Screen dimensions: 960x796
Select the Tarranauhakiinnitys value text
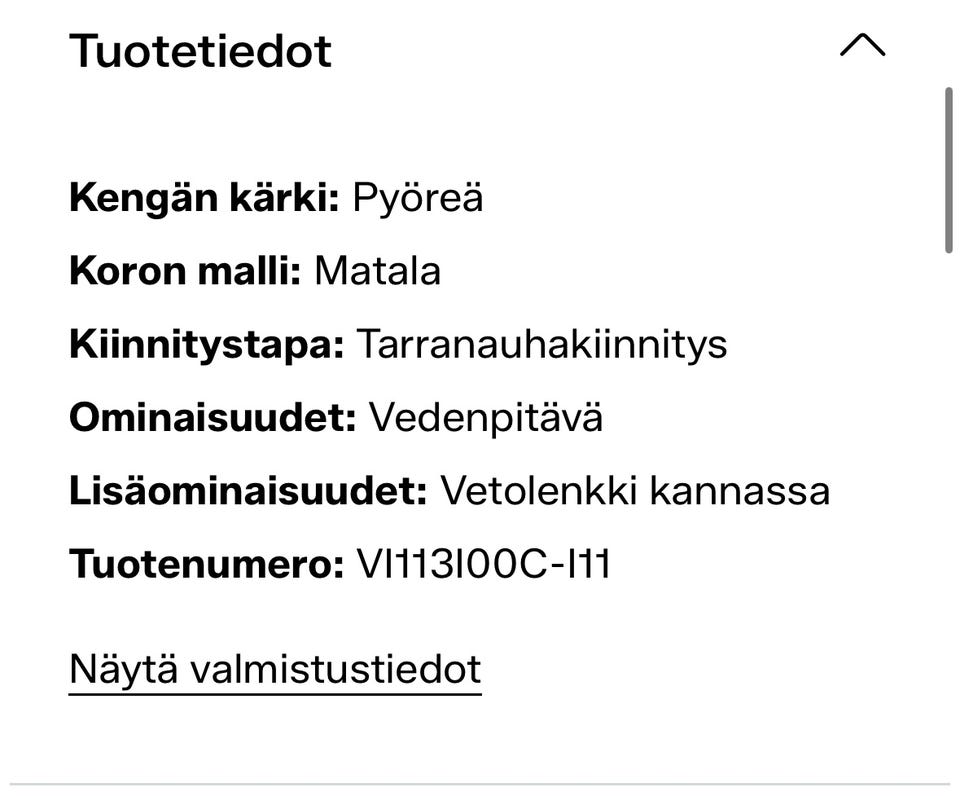tap(546, 342)
